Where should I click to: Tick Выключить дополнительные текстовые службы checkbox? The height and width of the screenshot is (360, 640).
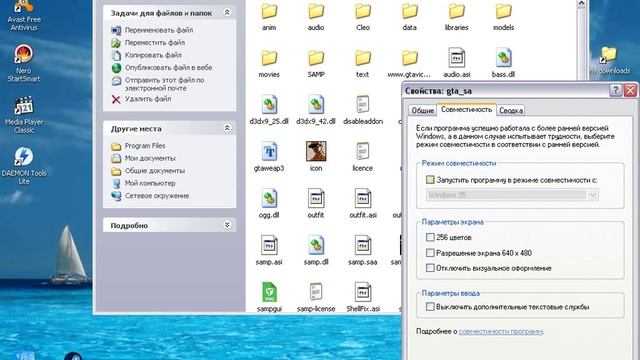click(x=430, y=307)
